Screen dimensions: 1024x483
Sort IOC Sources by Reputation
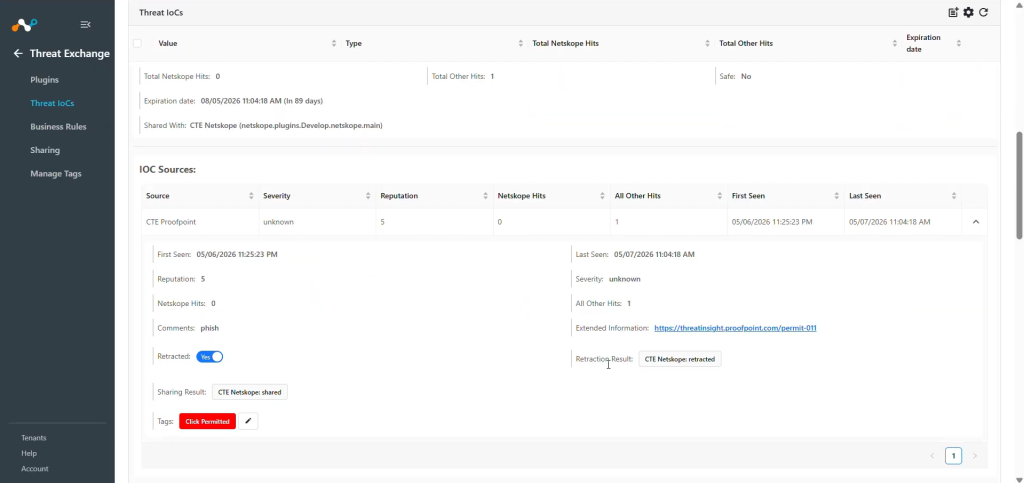click(x=485, y=196)
